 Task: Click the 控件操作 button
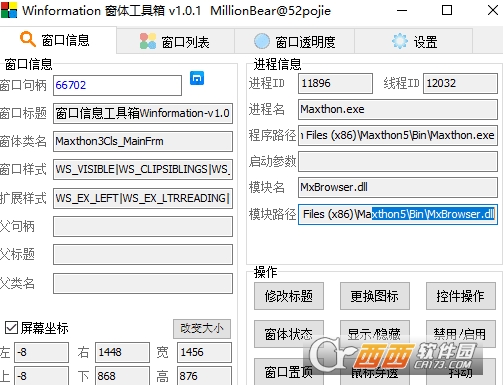pos(461,296)
